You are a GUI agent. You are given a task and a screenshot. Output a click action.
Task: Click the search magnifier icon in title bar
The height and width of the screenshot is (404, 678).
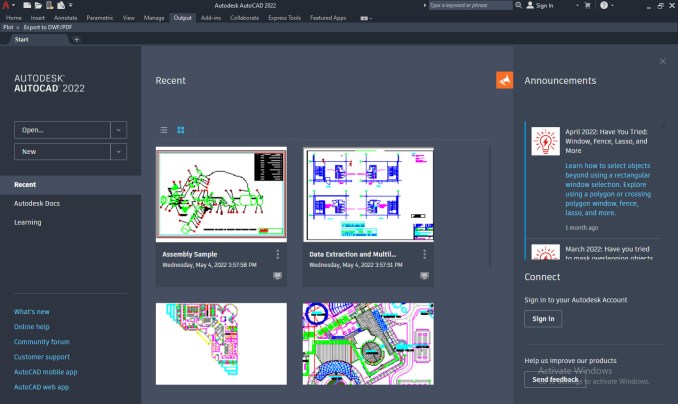tap(518, 5)
